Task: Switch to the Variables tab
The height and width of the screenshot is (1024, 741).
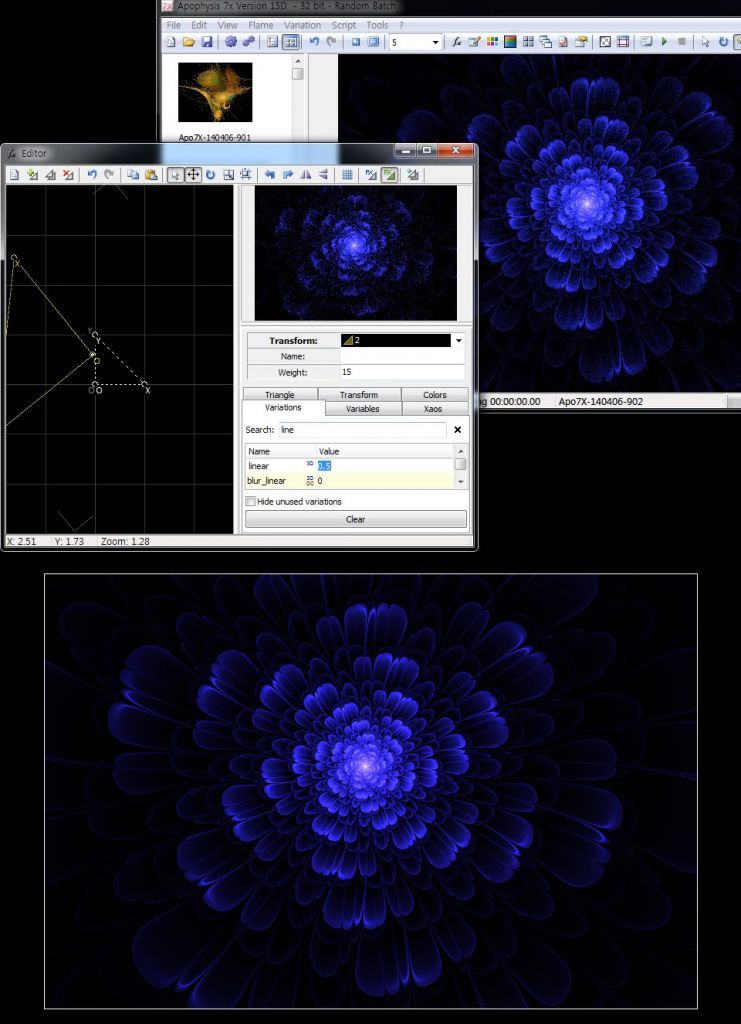Action: [x=362, y=409]
